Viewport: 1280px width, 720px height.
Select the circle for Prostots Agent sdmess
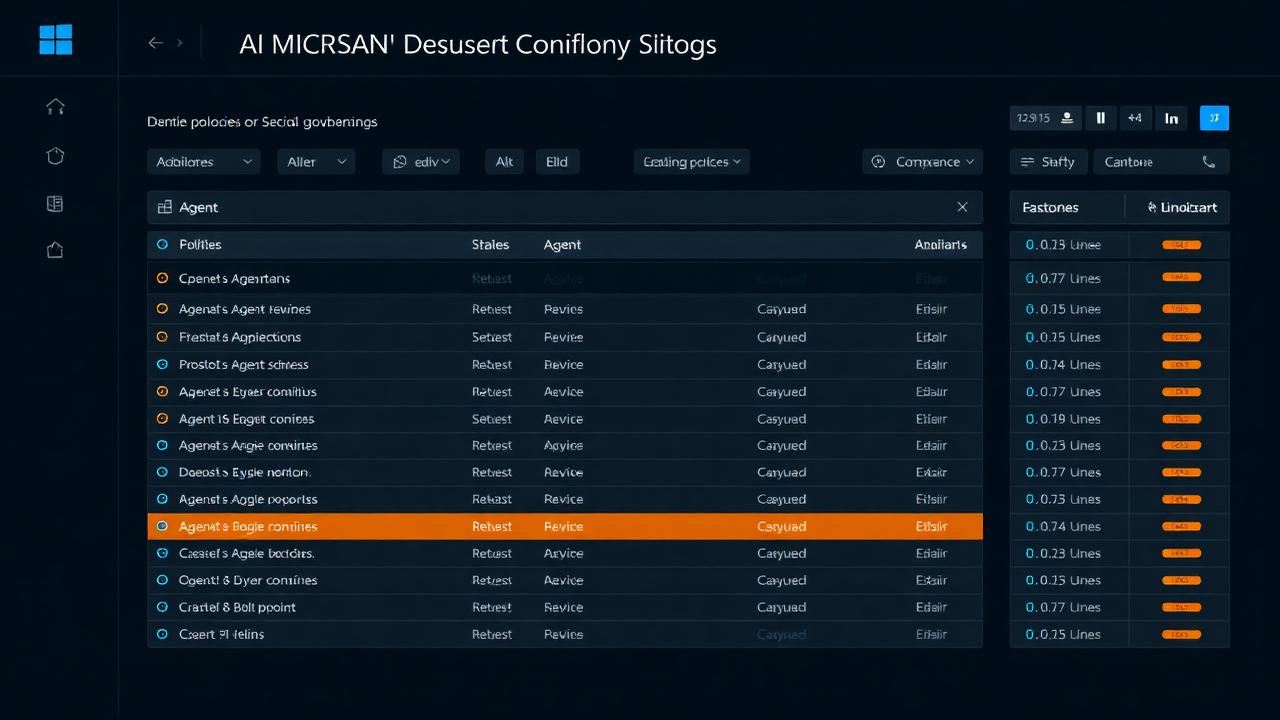(x=162, y=364)
